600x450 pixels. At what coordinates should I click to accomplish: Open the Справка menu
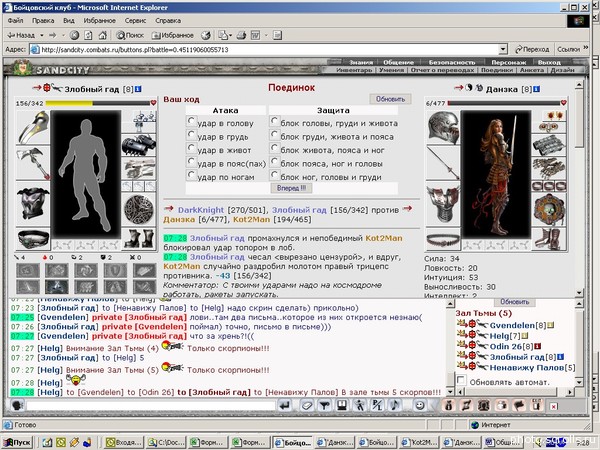(x=168, y=21)
